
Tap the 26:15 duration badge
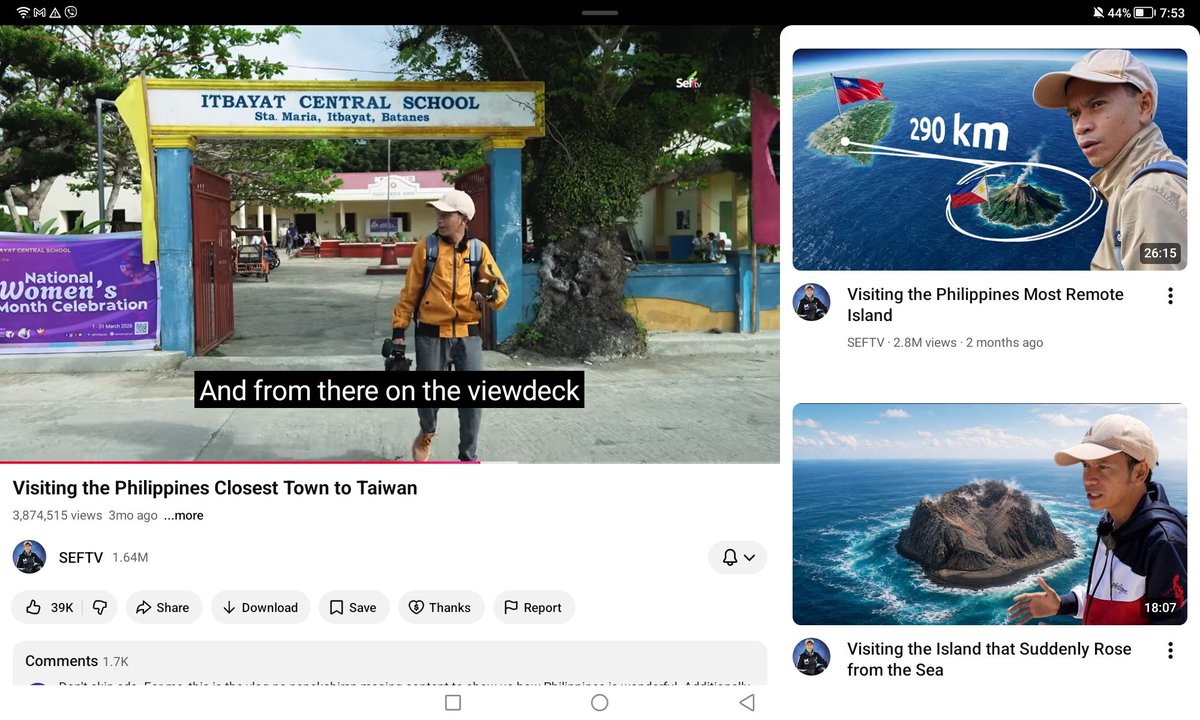[x=1160, y=253]
